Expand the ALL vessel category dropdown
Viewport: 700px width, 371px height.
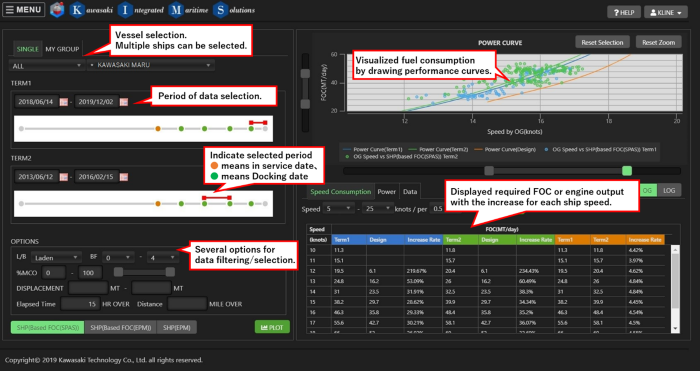coord(46,66)
